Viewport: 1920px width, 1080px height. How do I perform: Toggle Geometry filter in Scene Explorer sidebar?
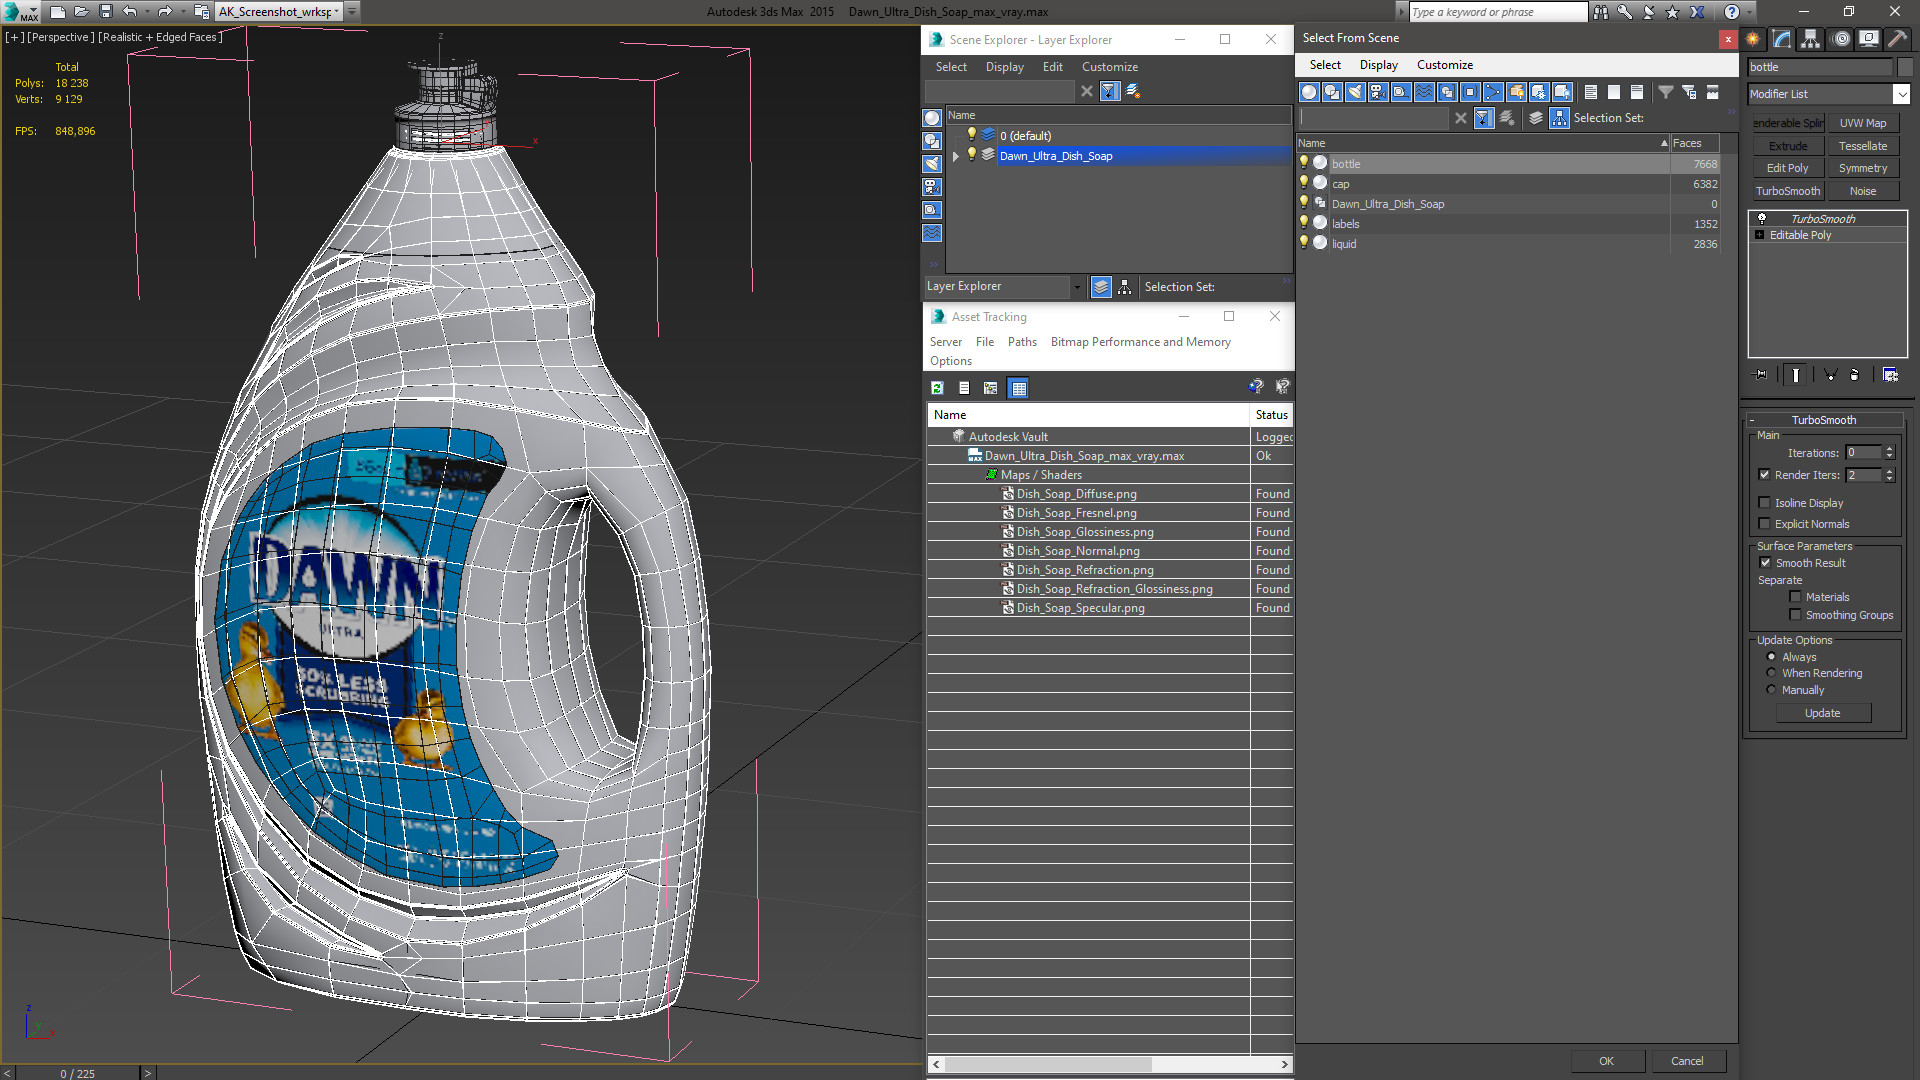tap(932, 118)
